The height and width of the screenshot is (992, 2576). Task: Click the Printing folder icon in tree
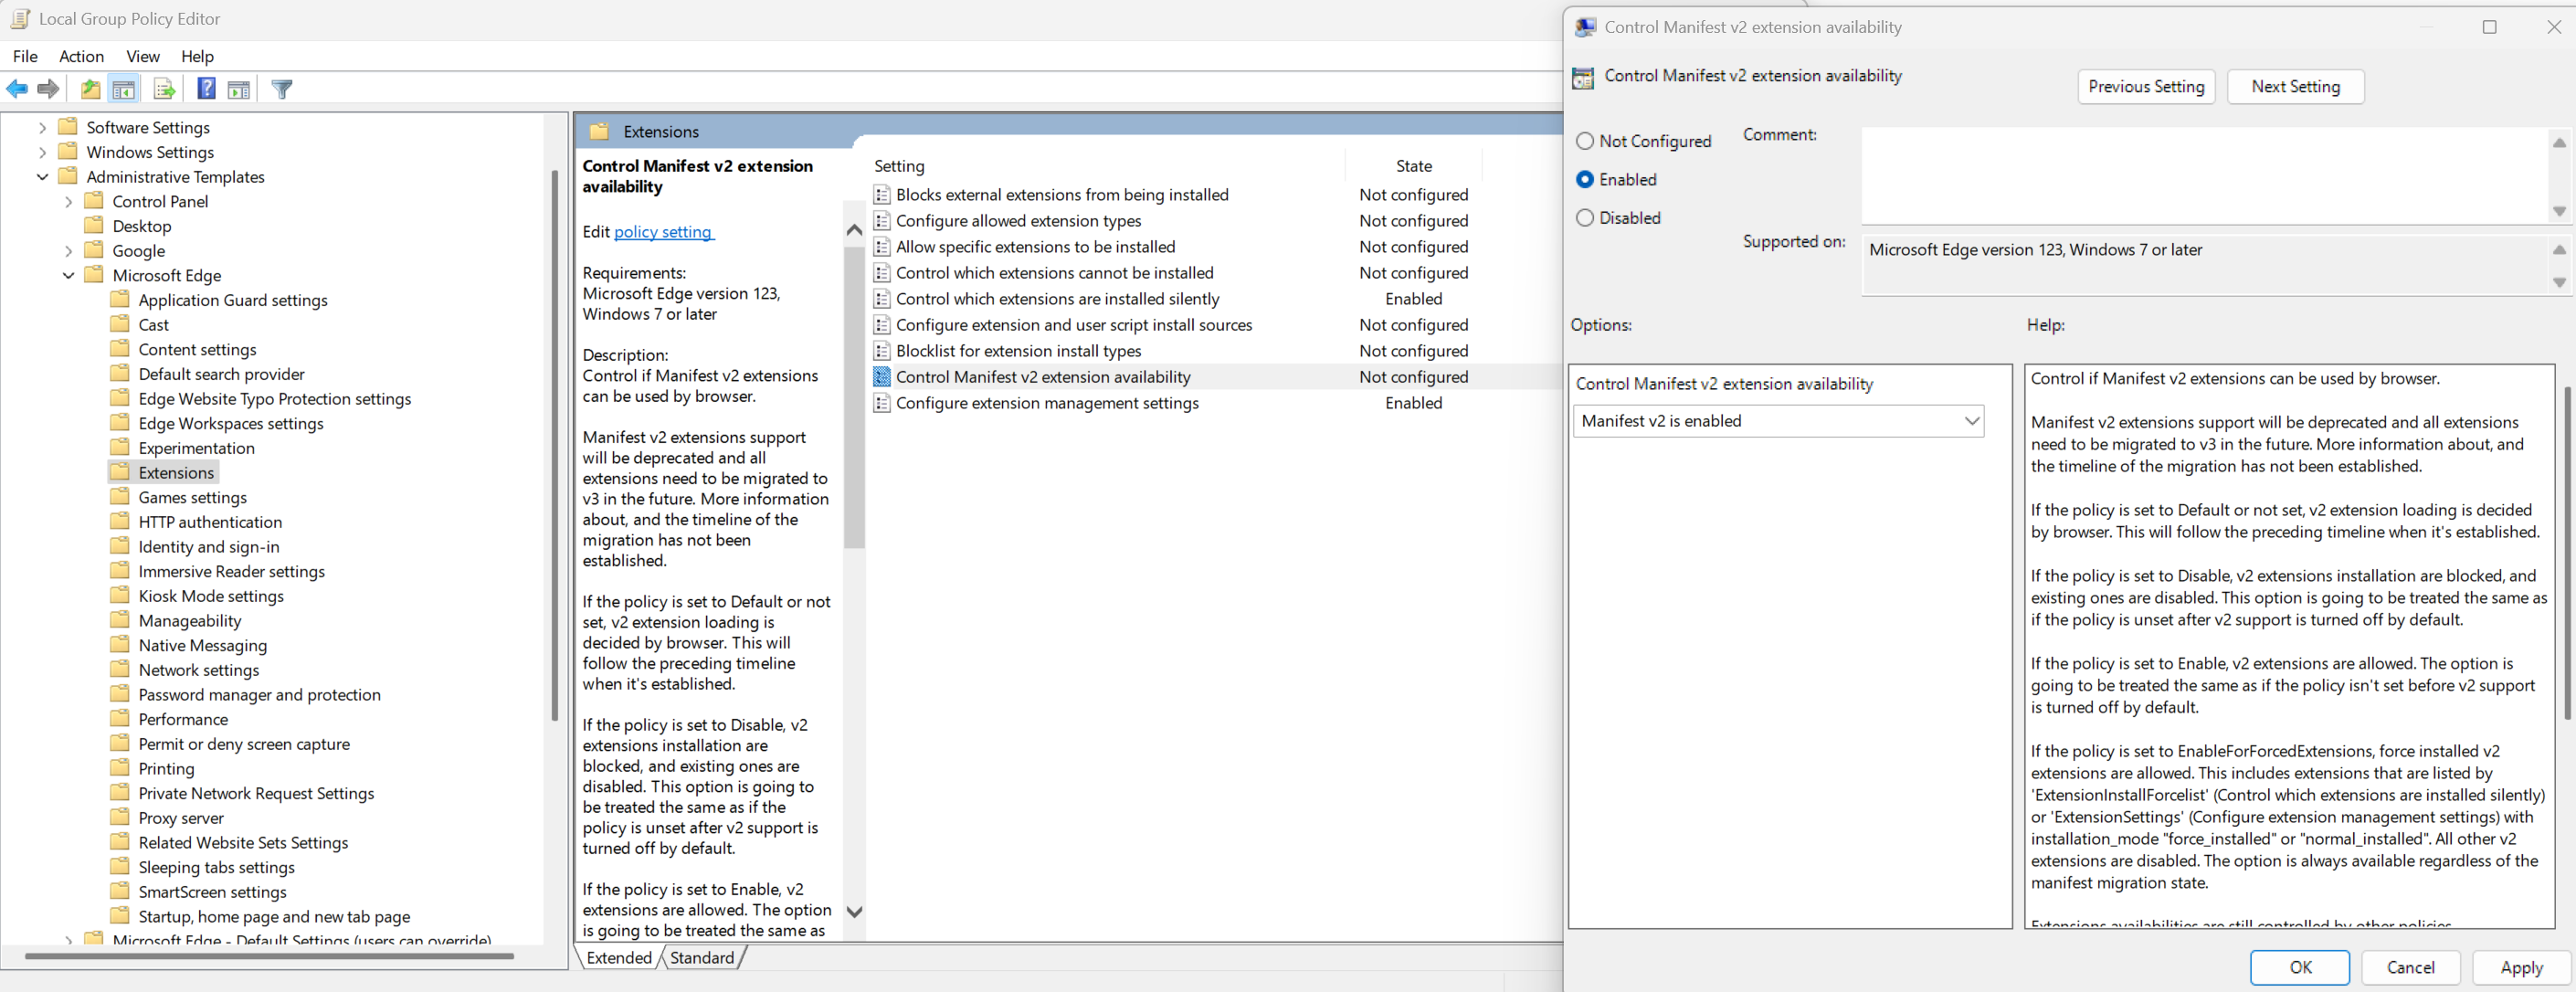coord(120,768)
